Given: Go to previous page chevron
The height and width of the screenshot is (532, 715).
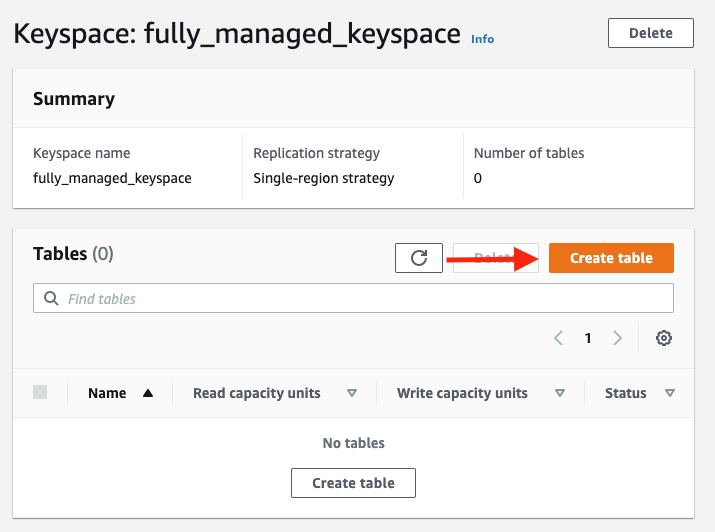Looking at the screenshot, I should tap(558, 338).
